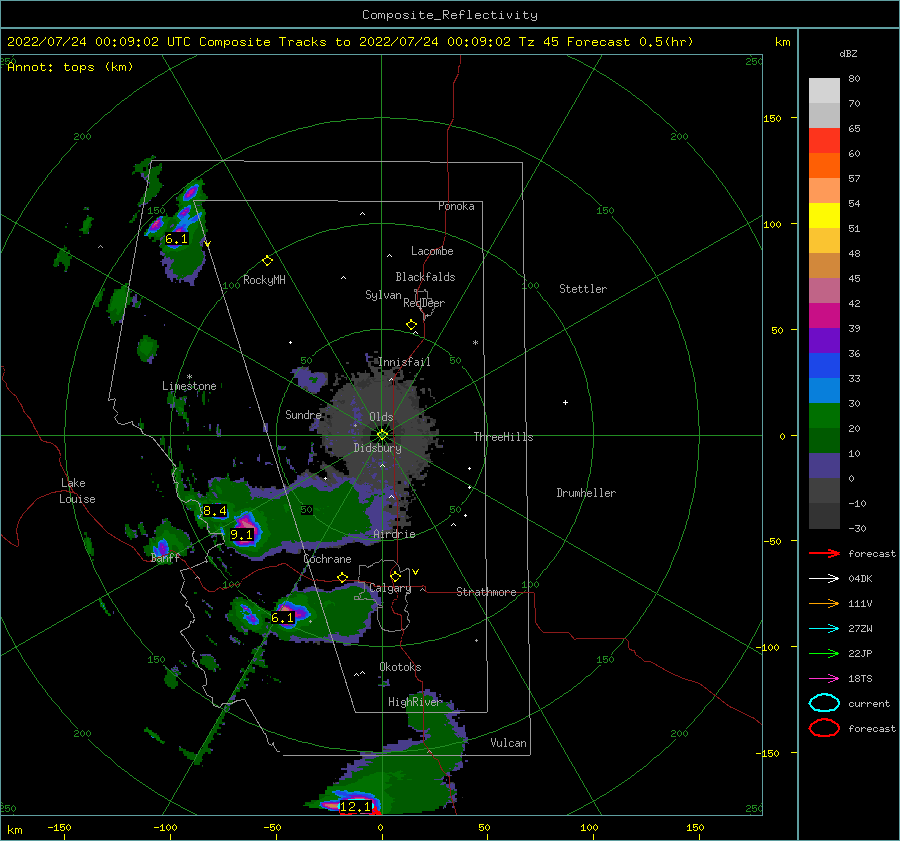Click the Ponoka city label
Screen dimensions: 900x841
click(x=456, y=206)
